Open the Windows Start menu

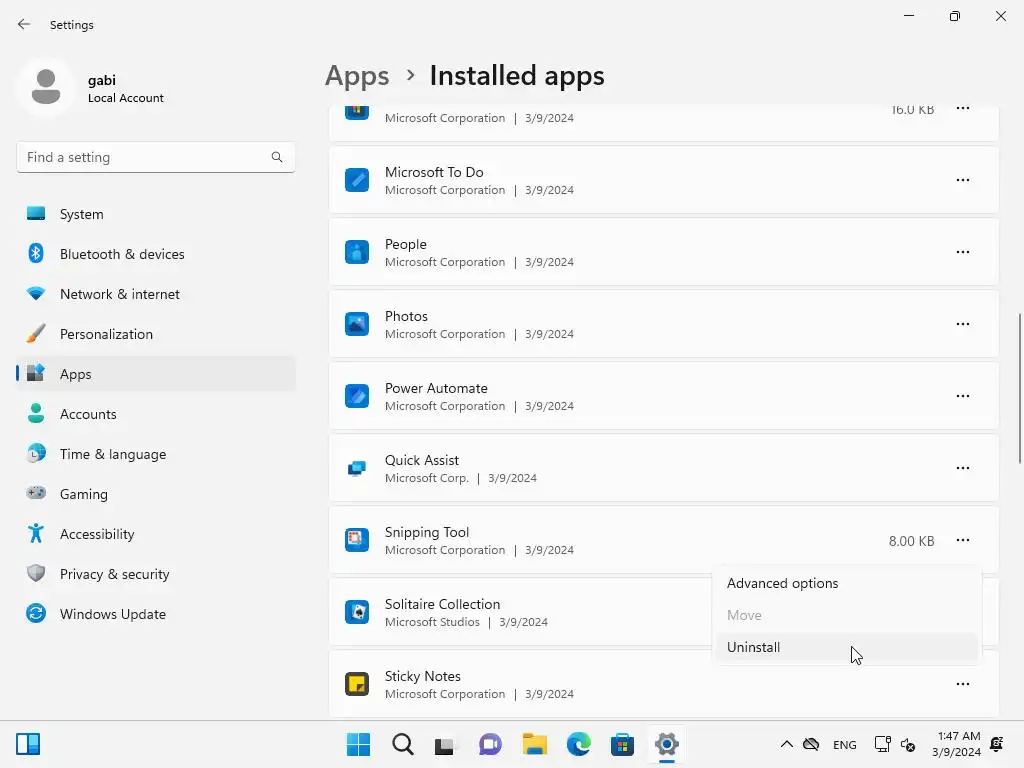(358, 744)
